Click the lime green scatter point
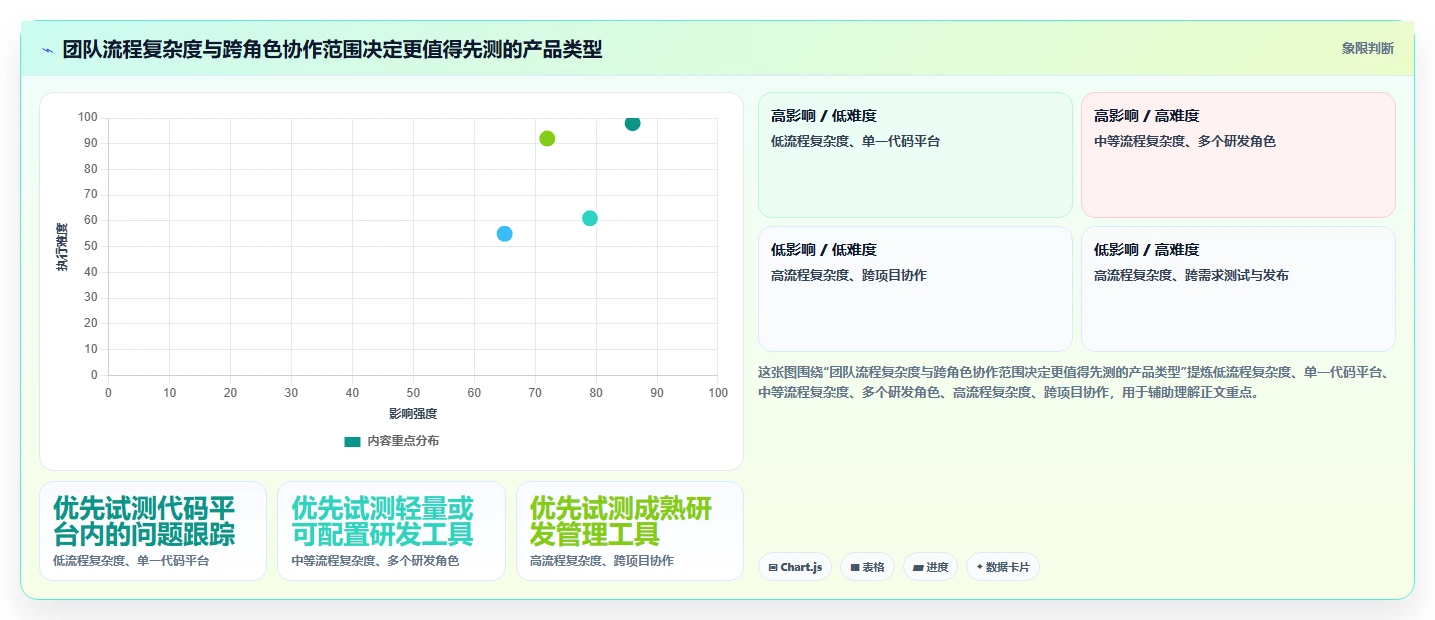The image size is (1435, 620). [x=547, y=139]
